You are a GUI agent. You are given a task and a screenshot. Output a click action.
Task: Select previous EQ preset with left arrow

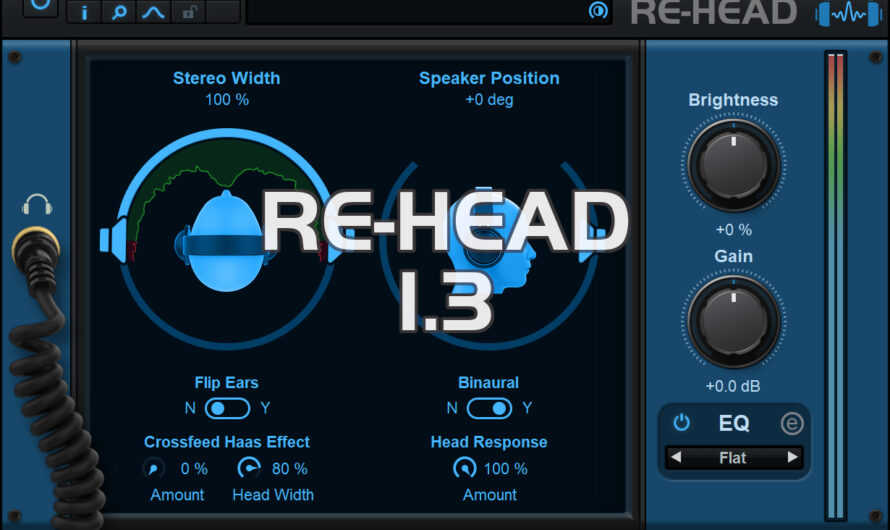(675, 457)
